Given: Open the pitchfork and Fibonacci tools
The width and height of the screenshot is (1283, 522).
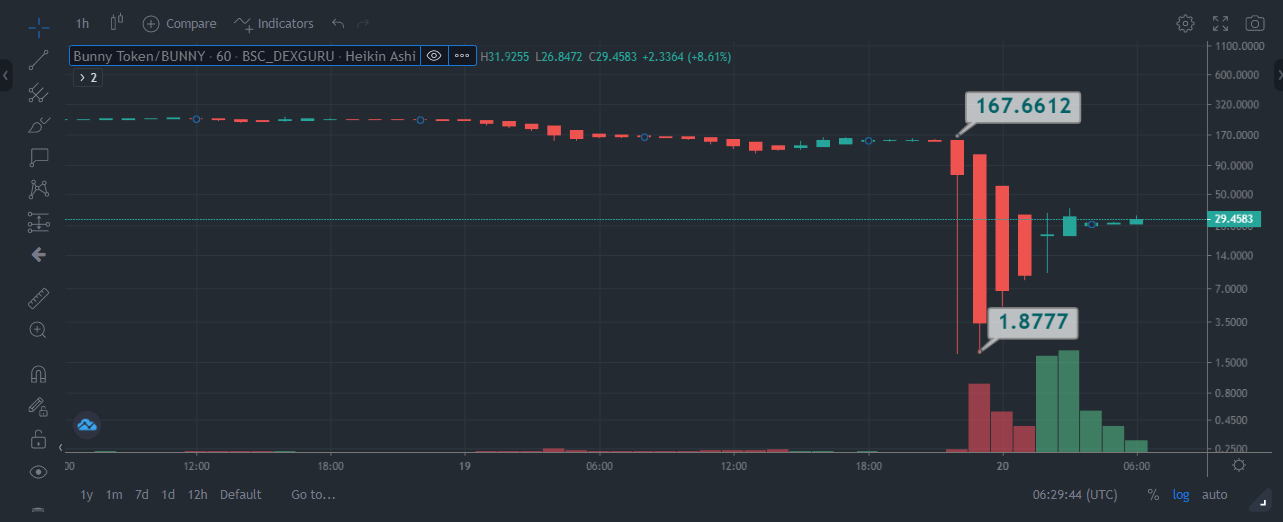Looking at the screenshot, I should coord(38,93).
